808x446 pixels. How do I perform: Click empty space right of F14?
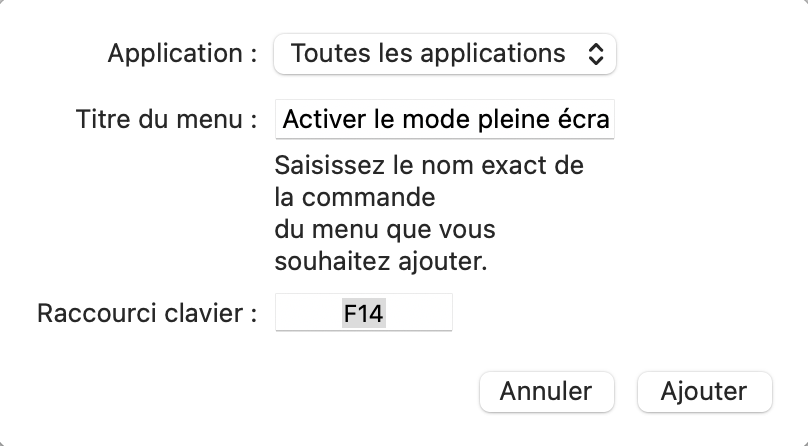click(x=420, y=313)
